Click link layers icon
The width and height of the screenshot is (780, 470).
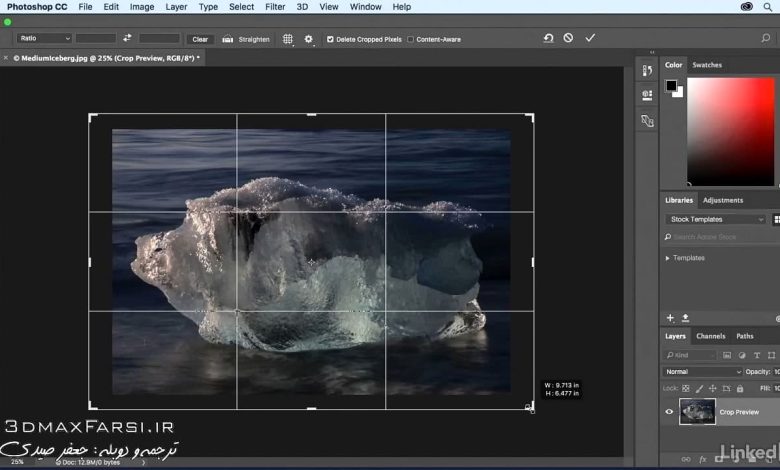[x=686, y=460]
